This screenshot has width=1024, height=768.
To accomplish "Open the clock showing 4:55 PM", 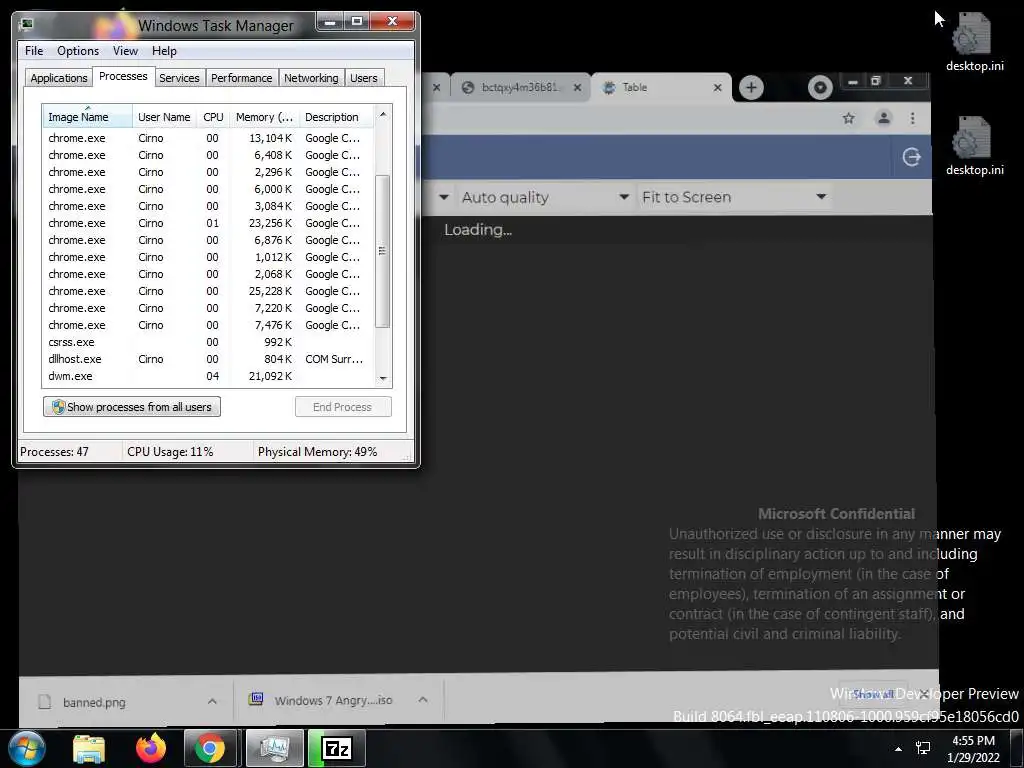I will click(x=973, y=748).
